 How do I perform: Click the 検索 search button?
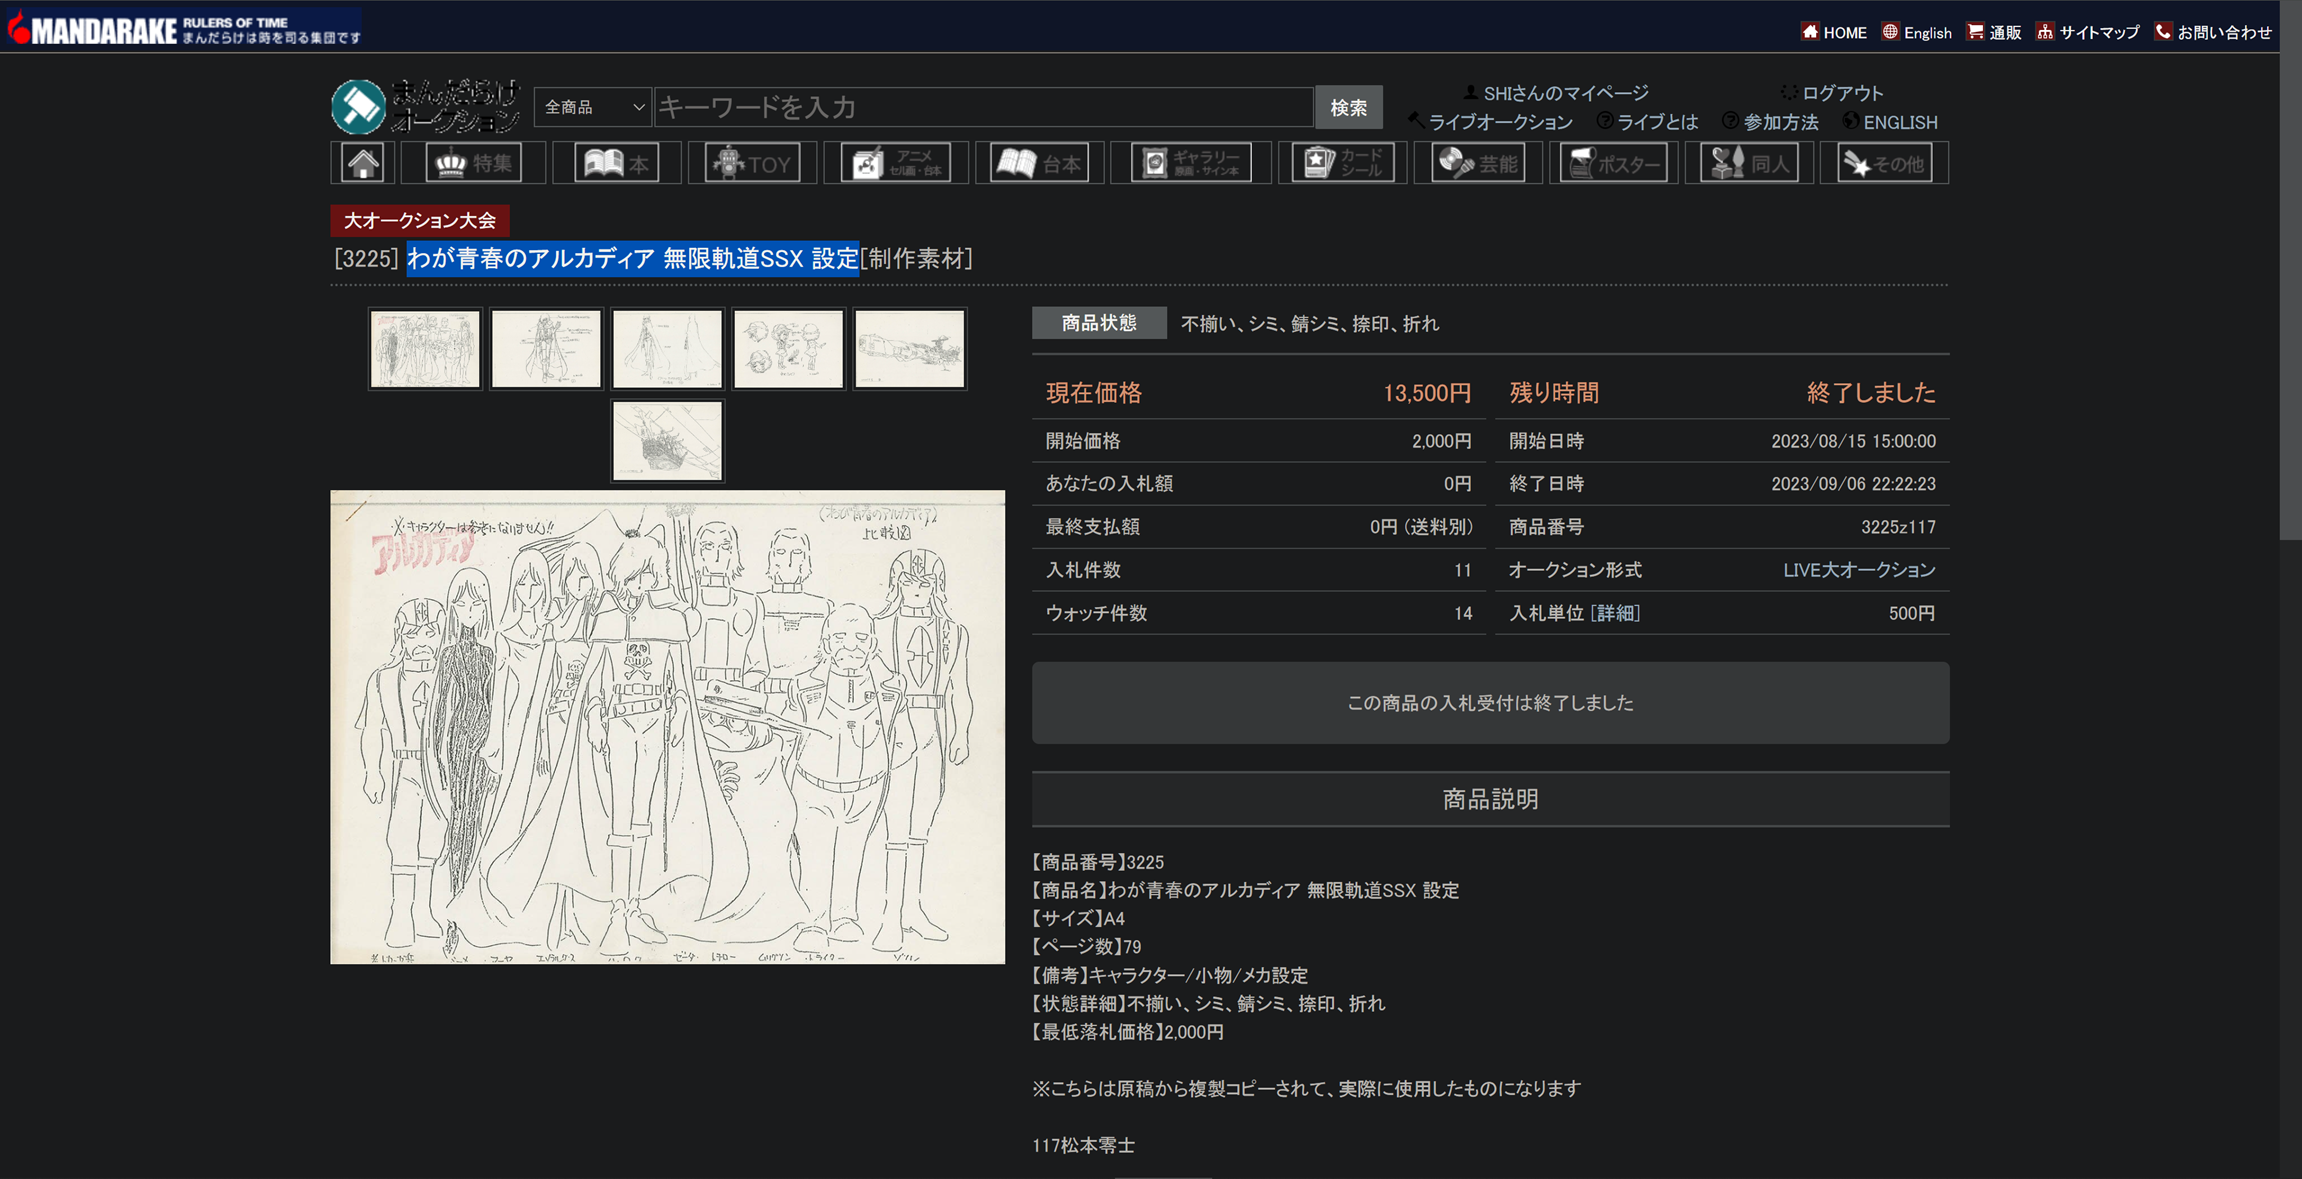point(1348,107)
